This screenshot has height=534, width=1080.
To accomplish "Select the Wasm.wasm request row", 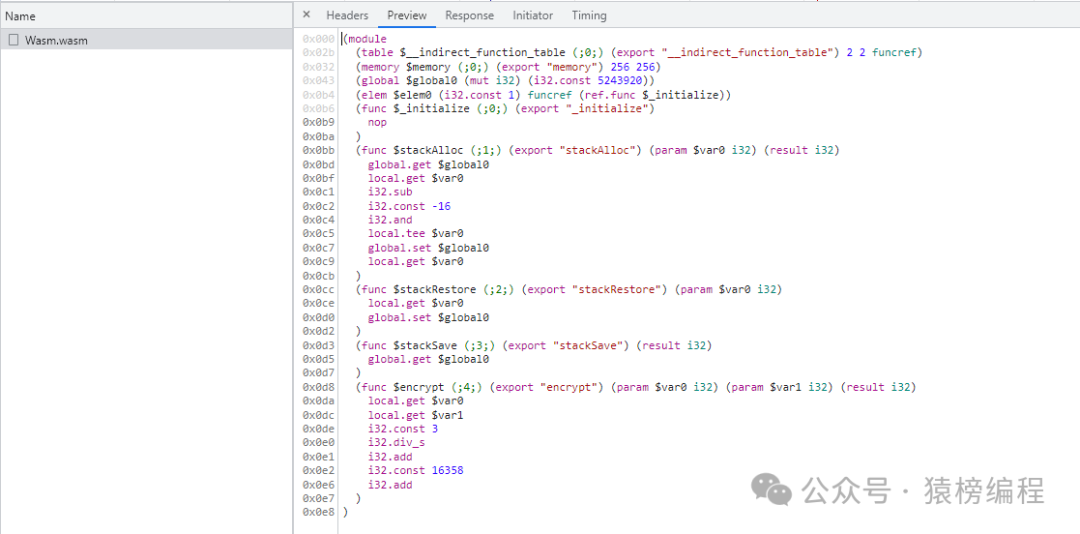I will coord(146,40).
